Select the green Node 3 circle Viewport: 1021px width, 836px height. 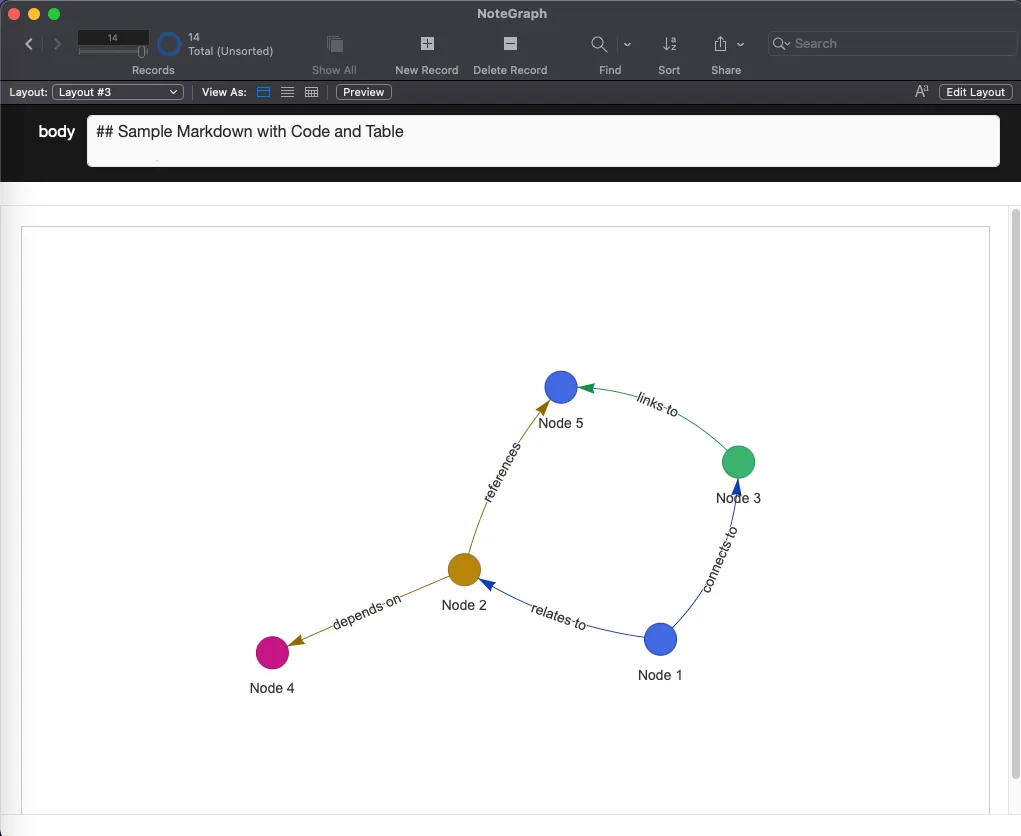pos(738,462)
